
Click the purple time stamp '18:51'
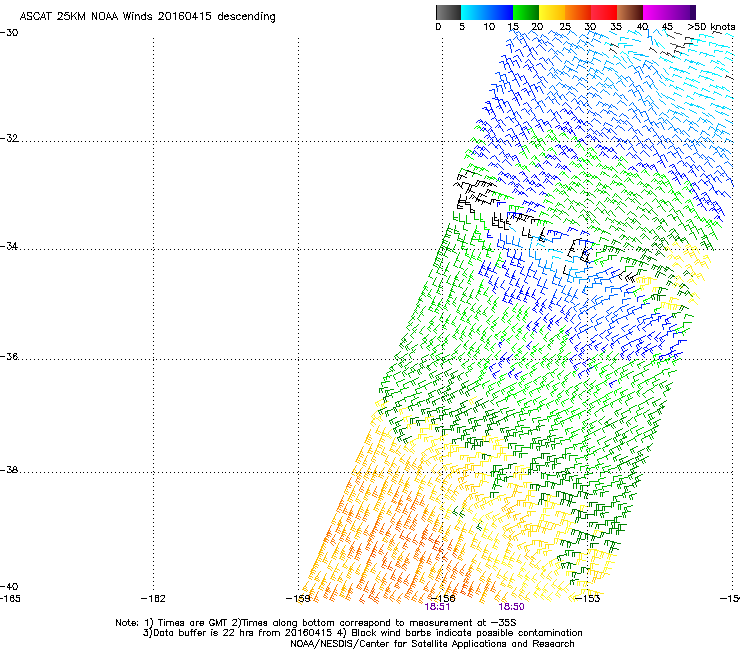point(437,607)
